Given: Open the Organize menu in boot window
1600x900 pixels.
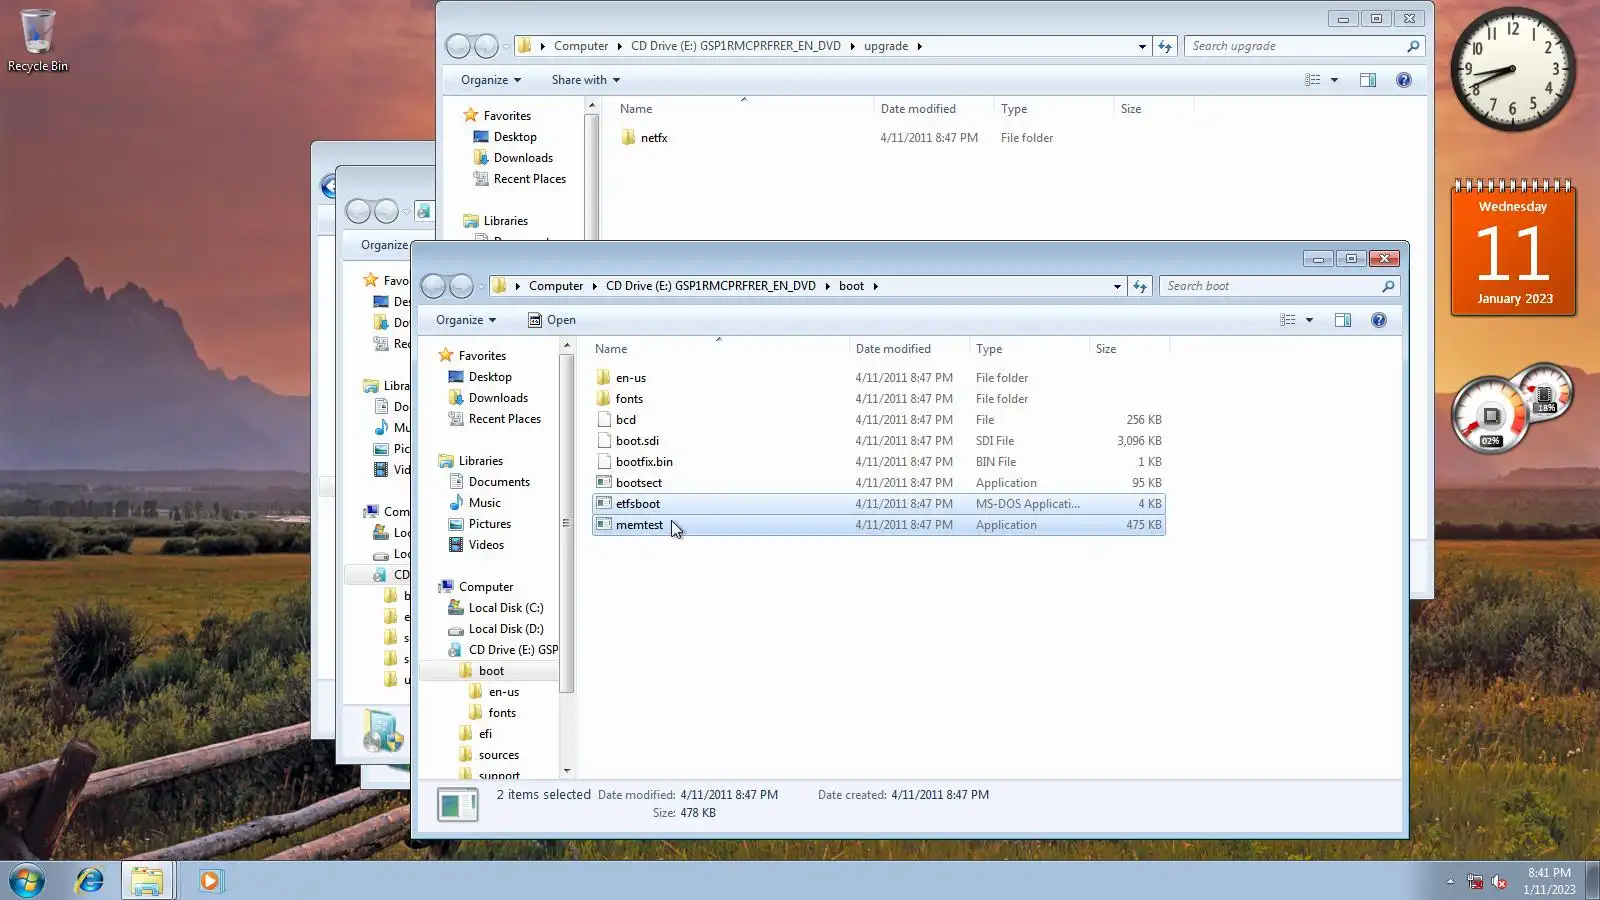Looking at the screenshot, I should click(x=466, y=320).
